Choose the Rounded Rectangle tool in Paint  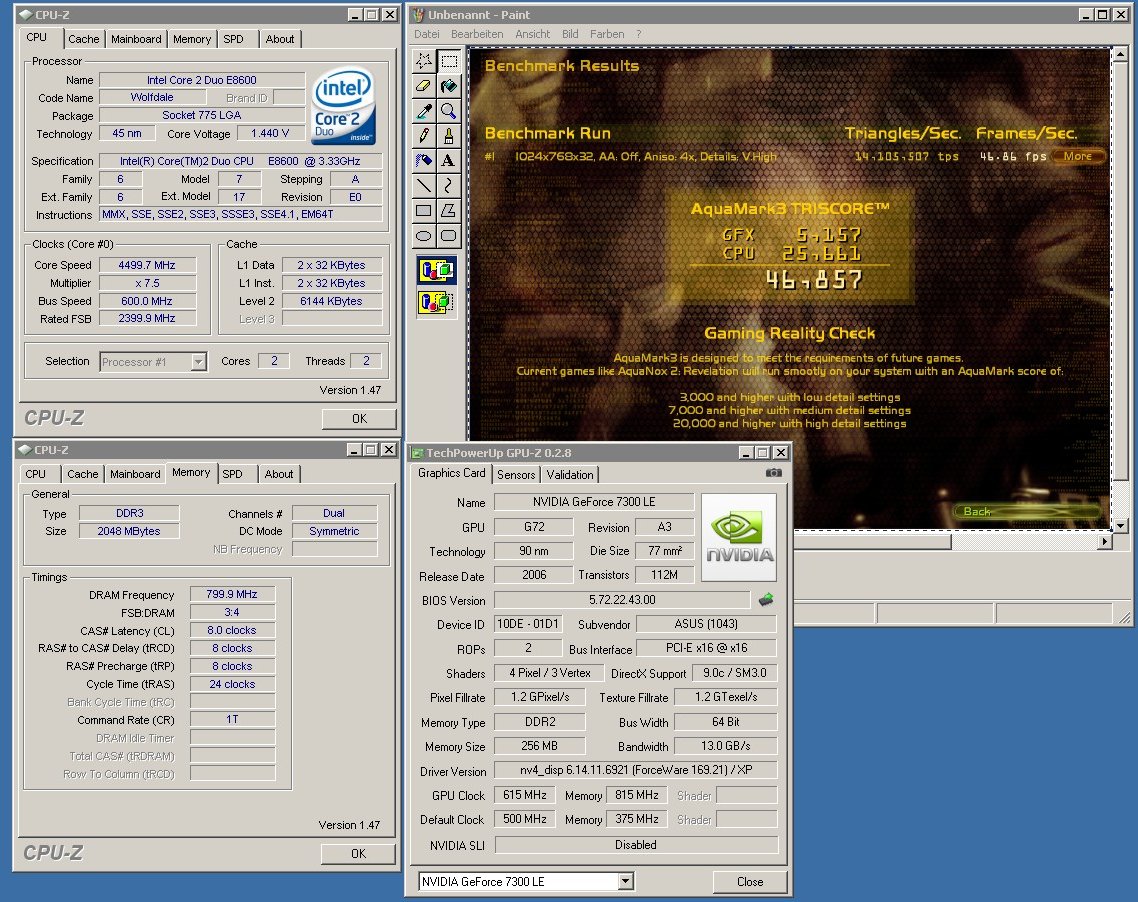[449, 235]
